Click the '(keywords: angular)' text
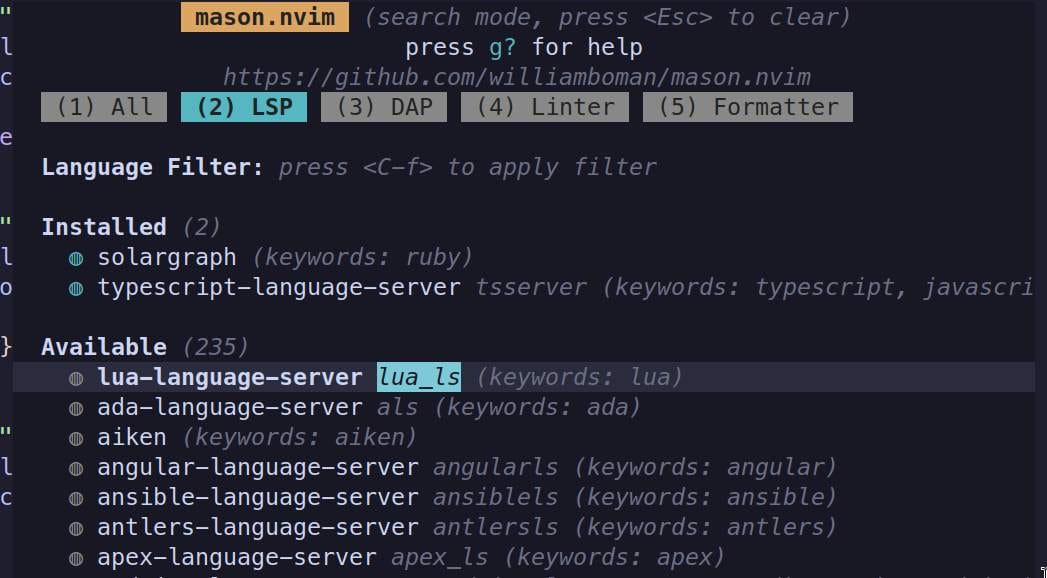The image size is (1047, 578). click(x=705, y=468)
